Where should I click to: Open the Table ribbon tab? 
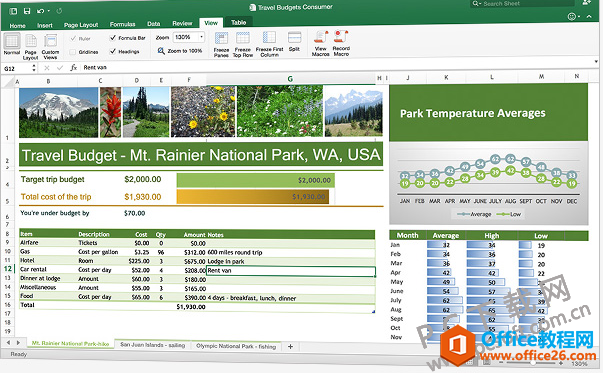(238, 22)
